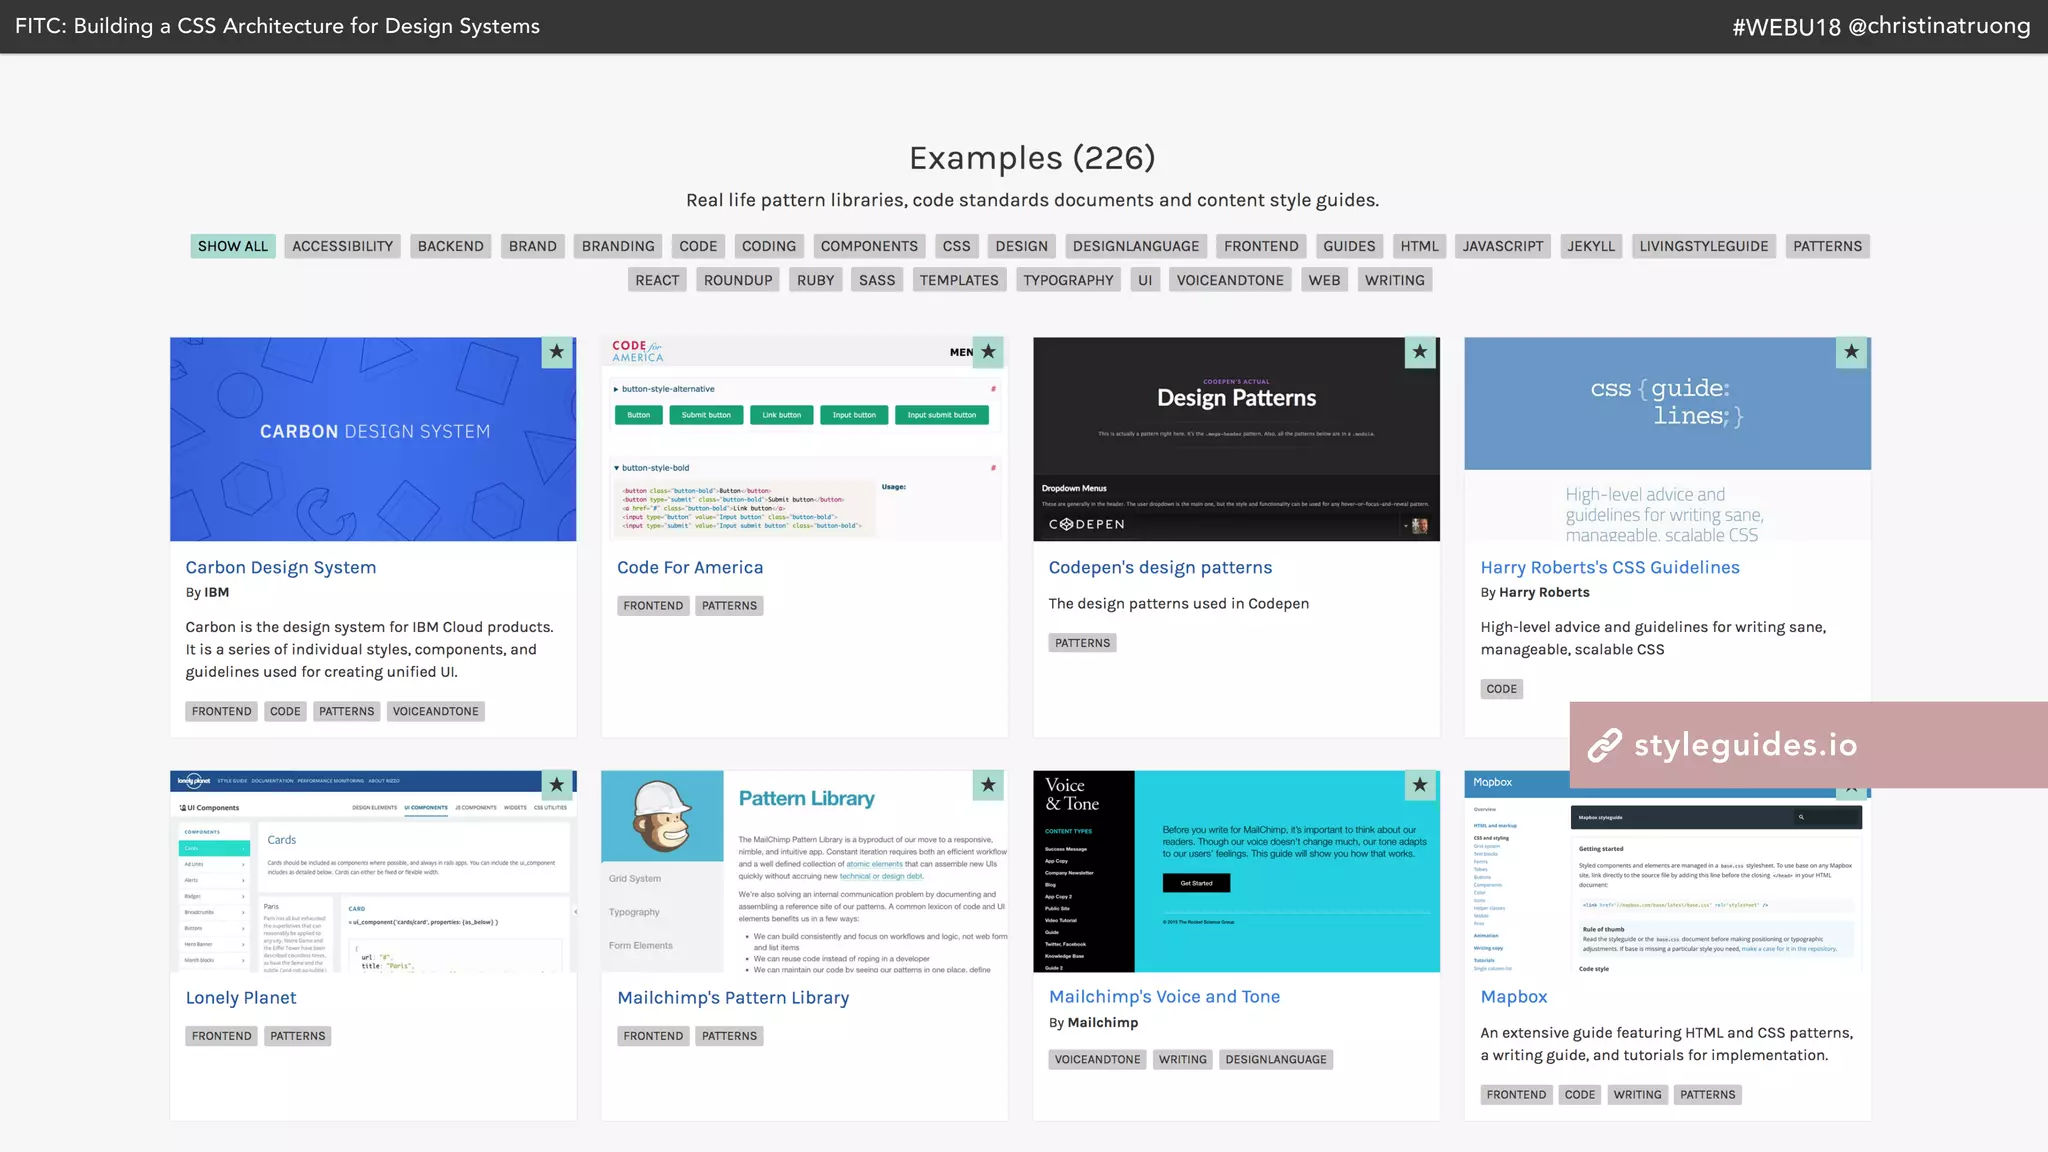Click the CODE tag under Harry Roberts's card

point(1501,689)
